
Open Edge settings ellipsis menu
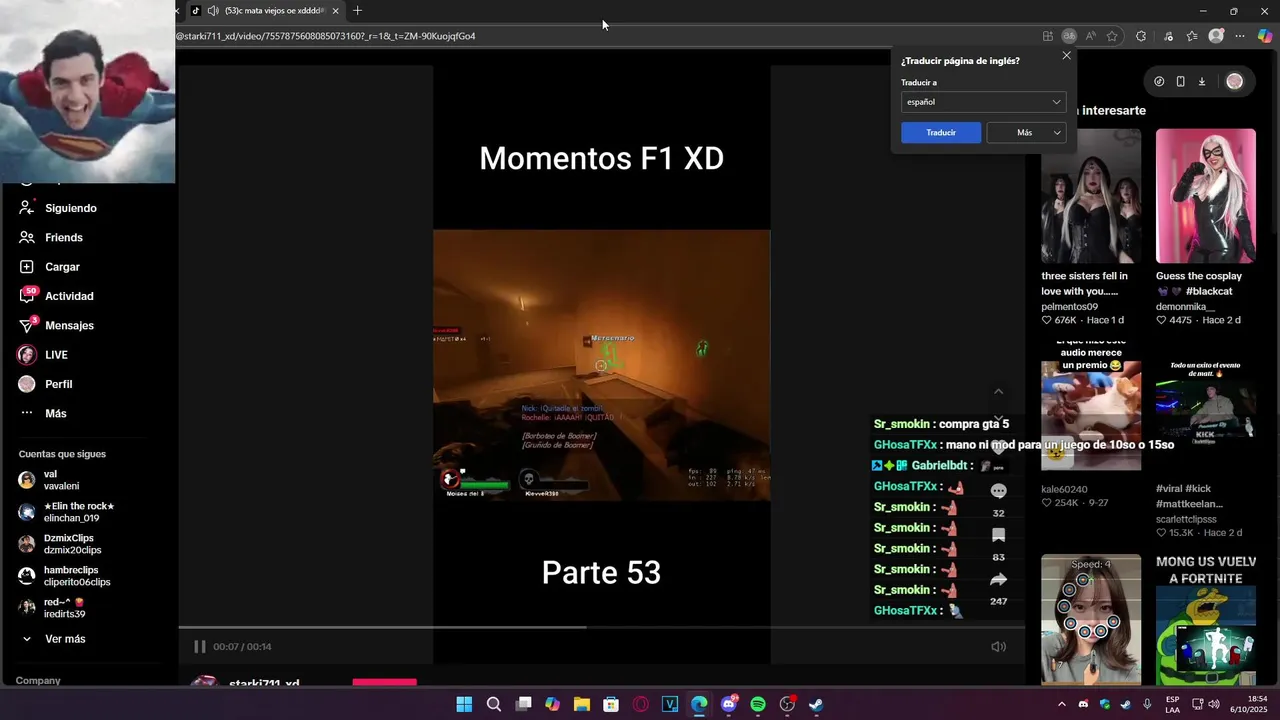(1240, 36)
